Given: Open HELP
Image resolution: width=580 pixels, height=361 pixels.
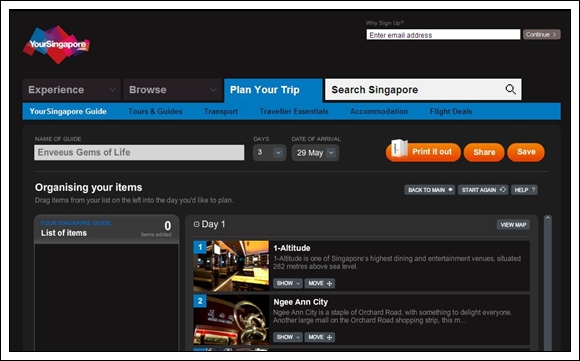Looking at the screenshot, I should point(524,190).
